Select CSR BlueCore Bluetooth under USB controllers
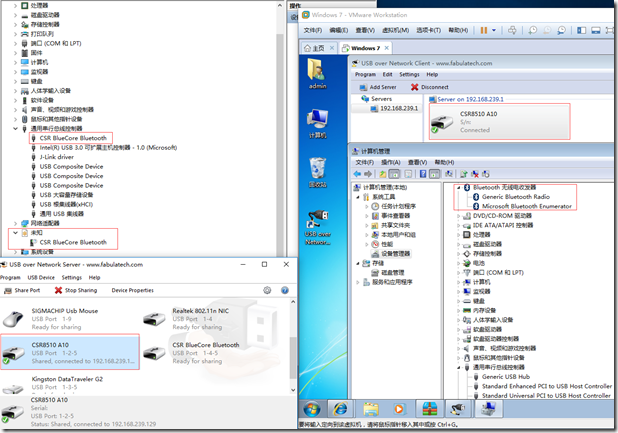Viewport: 618px width, 433px height. coord(73,138)
